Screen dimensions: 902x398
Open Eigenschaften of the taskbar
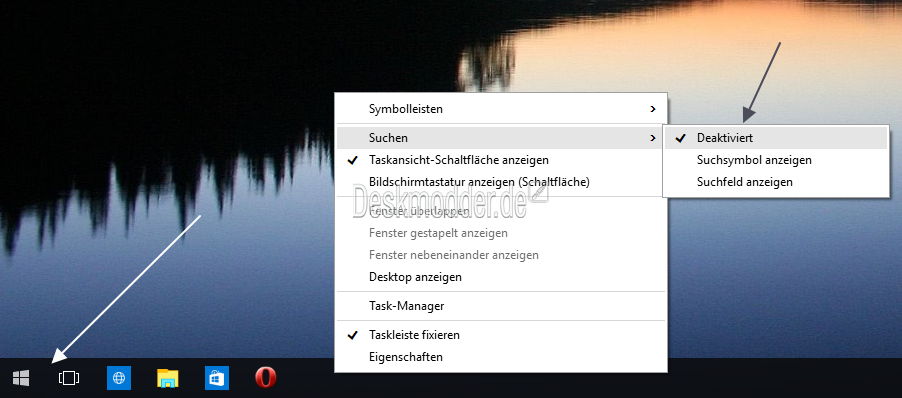(x=501, y=357)
